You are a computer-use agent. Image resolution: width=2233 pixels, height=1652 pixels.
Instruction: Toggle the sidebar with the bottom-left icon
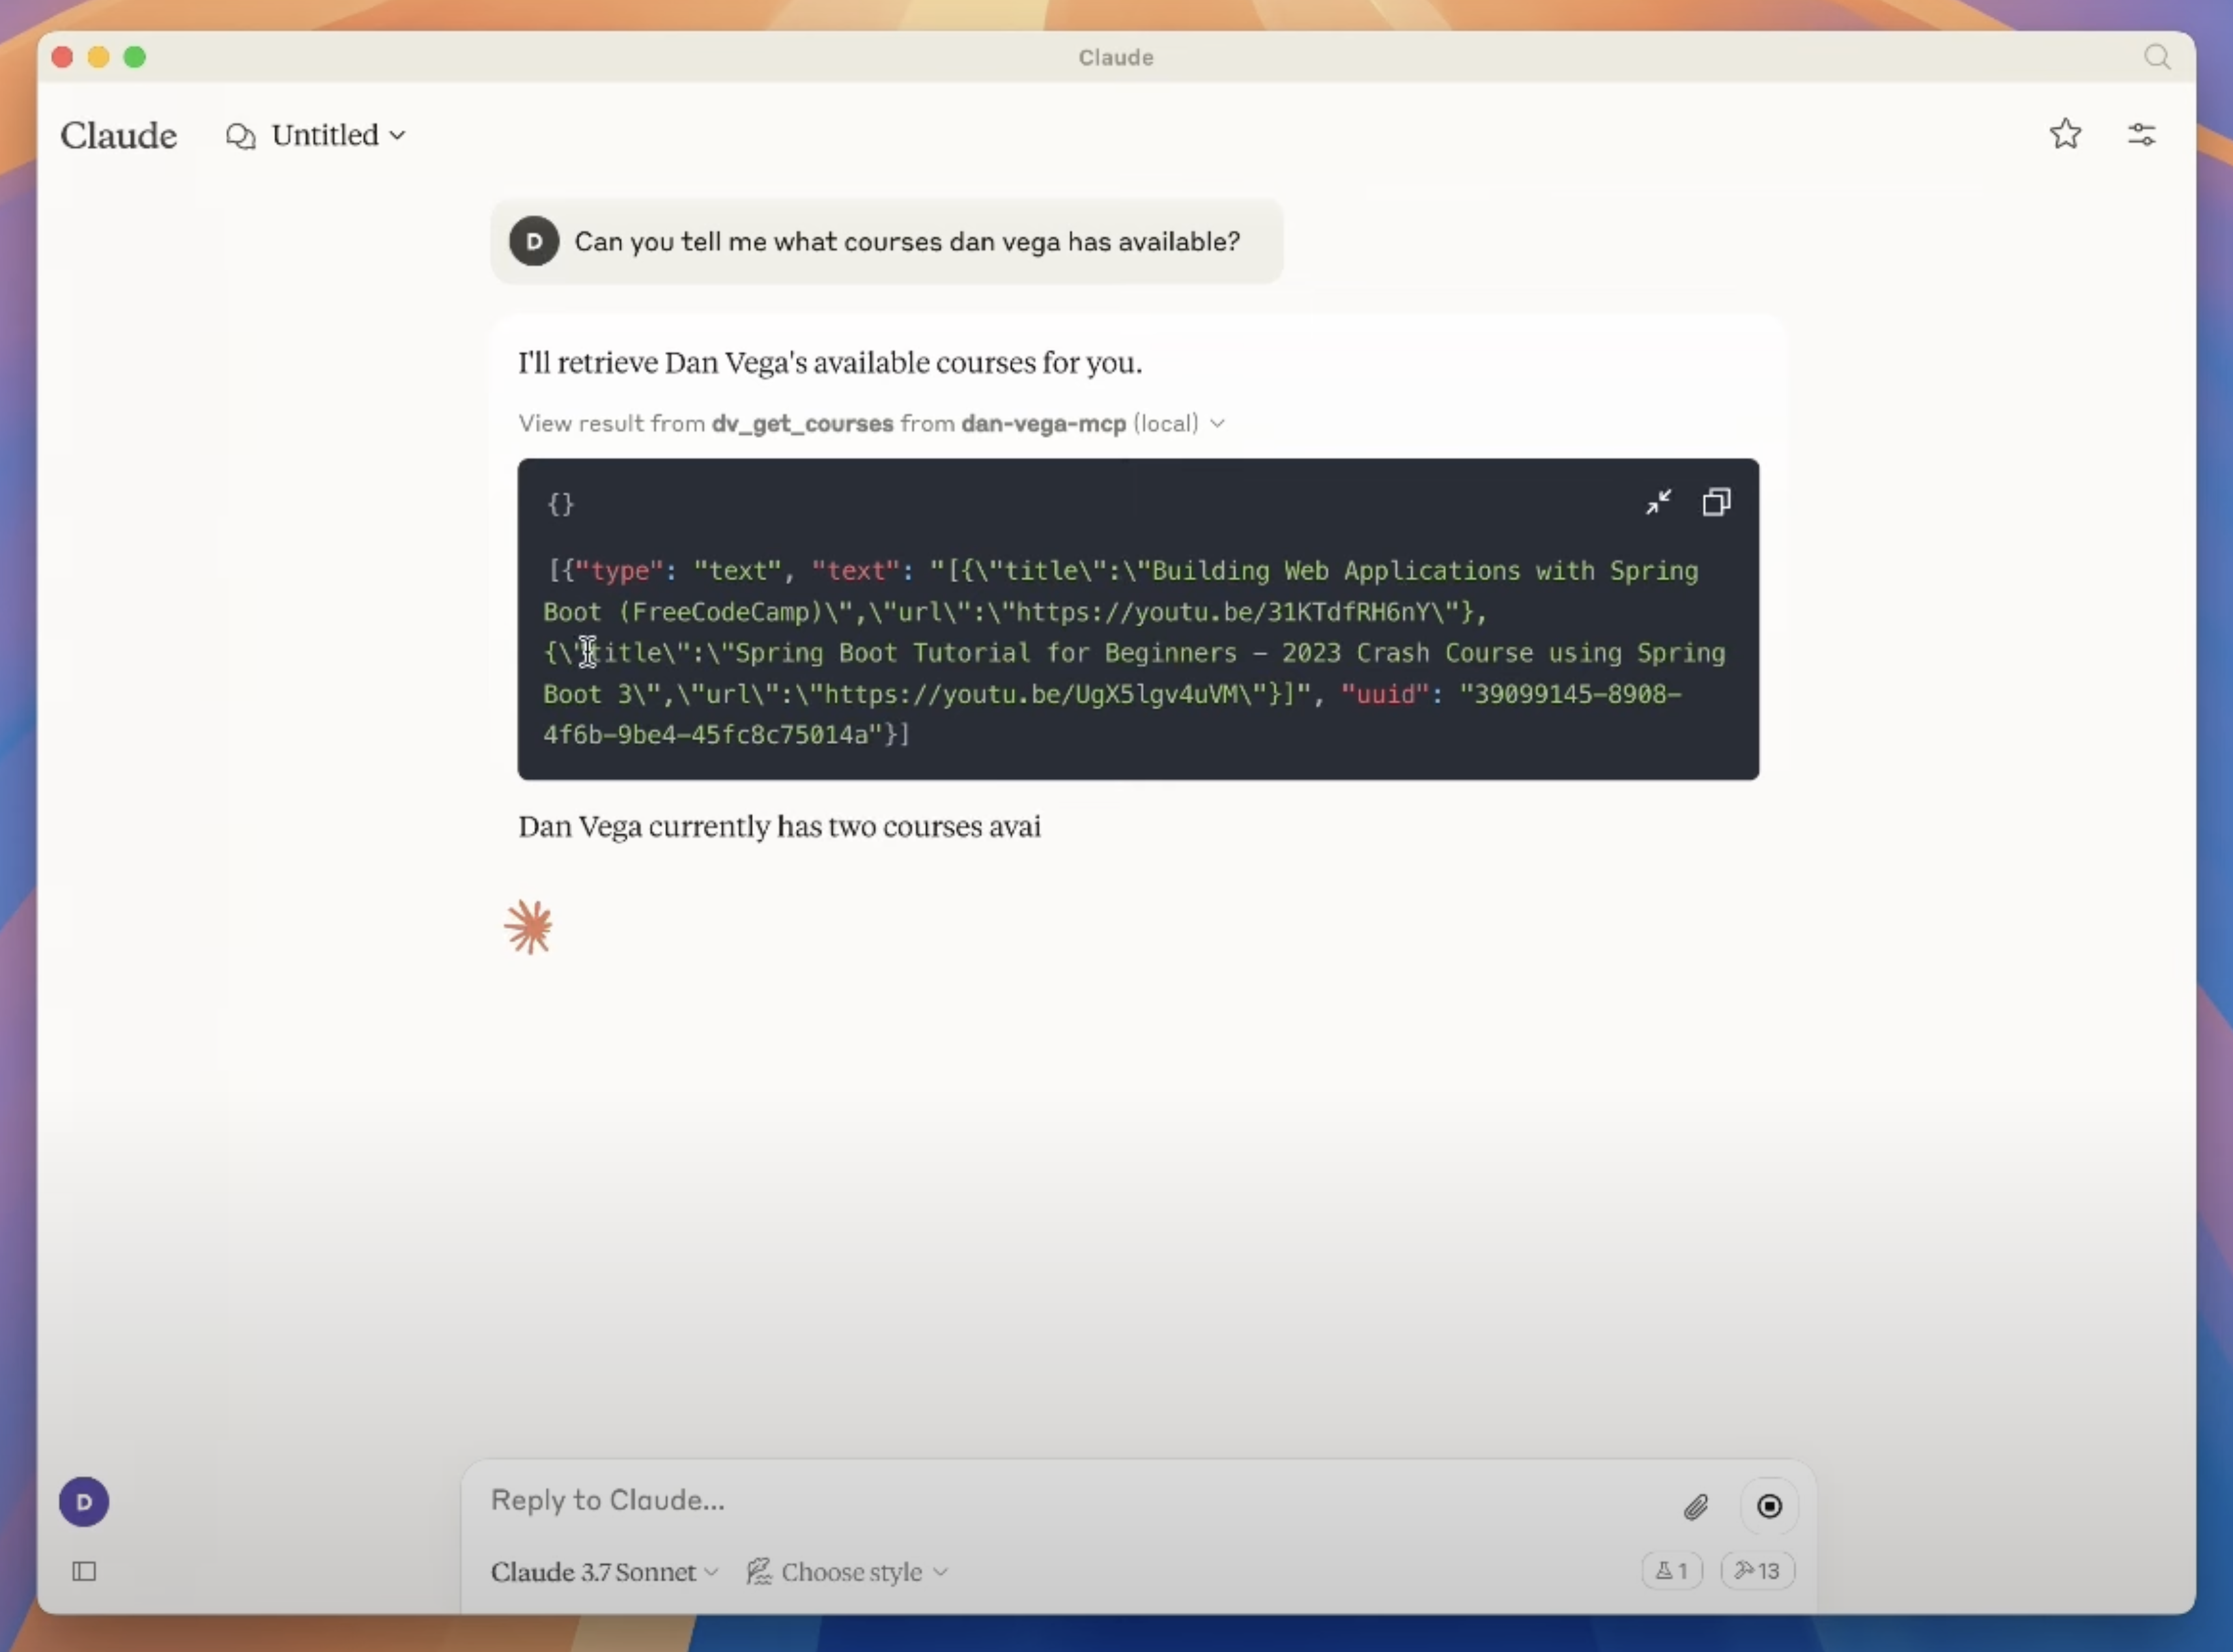pyautogui.click(x=84, y=1572)
